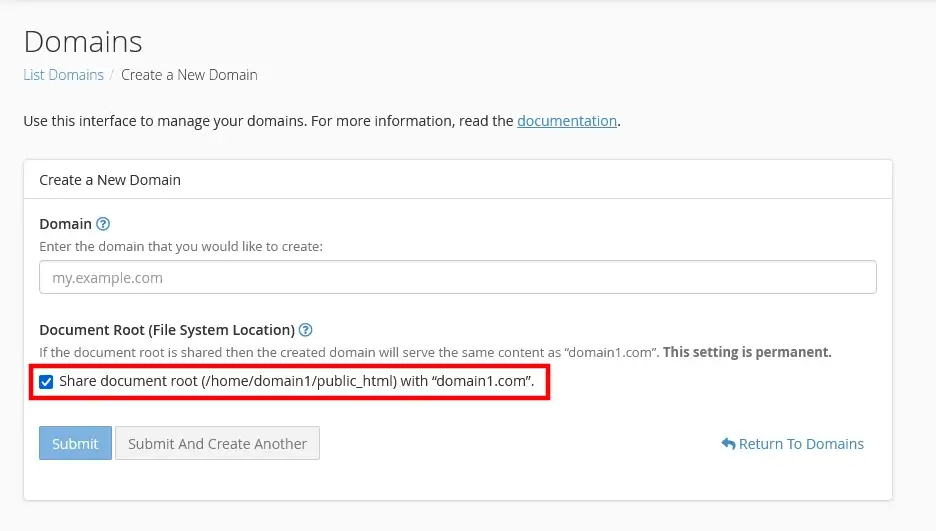936x531 pixels.
Task: Follow the documentation hyperlink
Action: pos(566,121)
